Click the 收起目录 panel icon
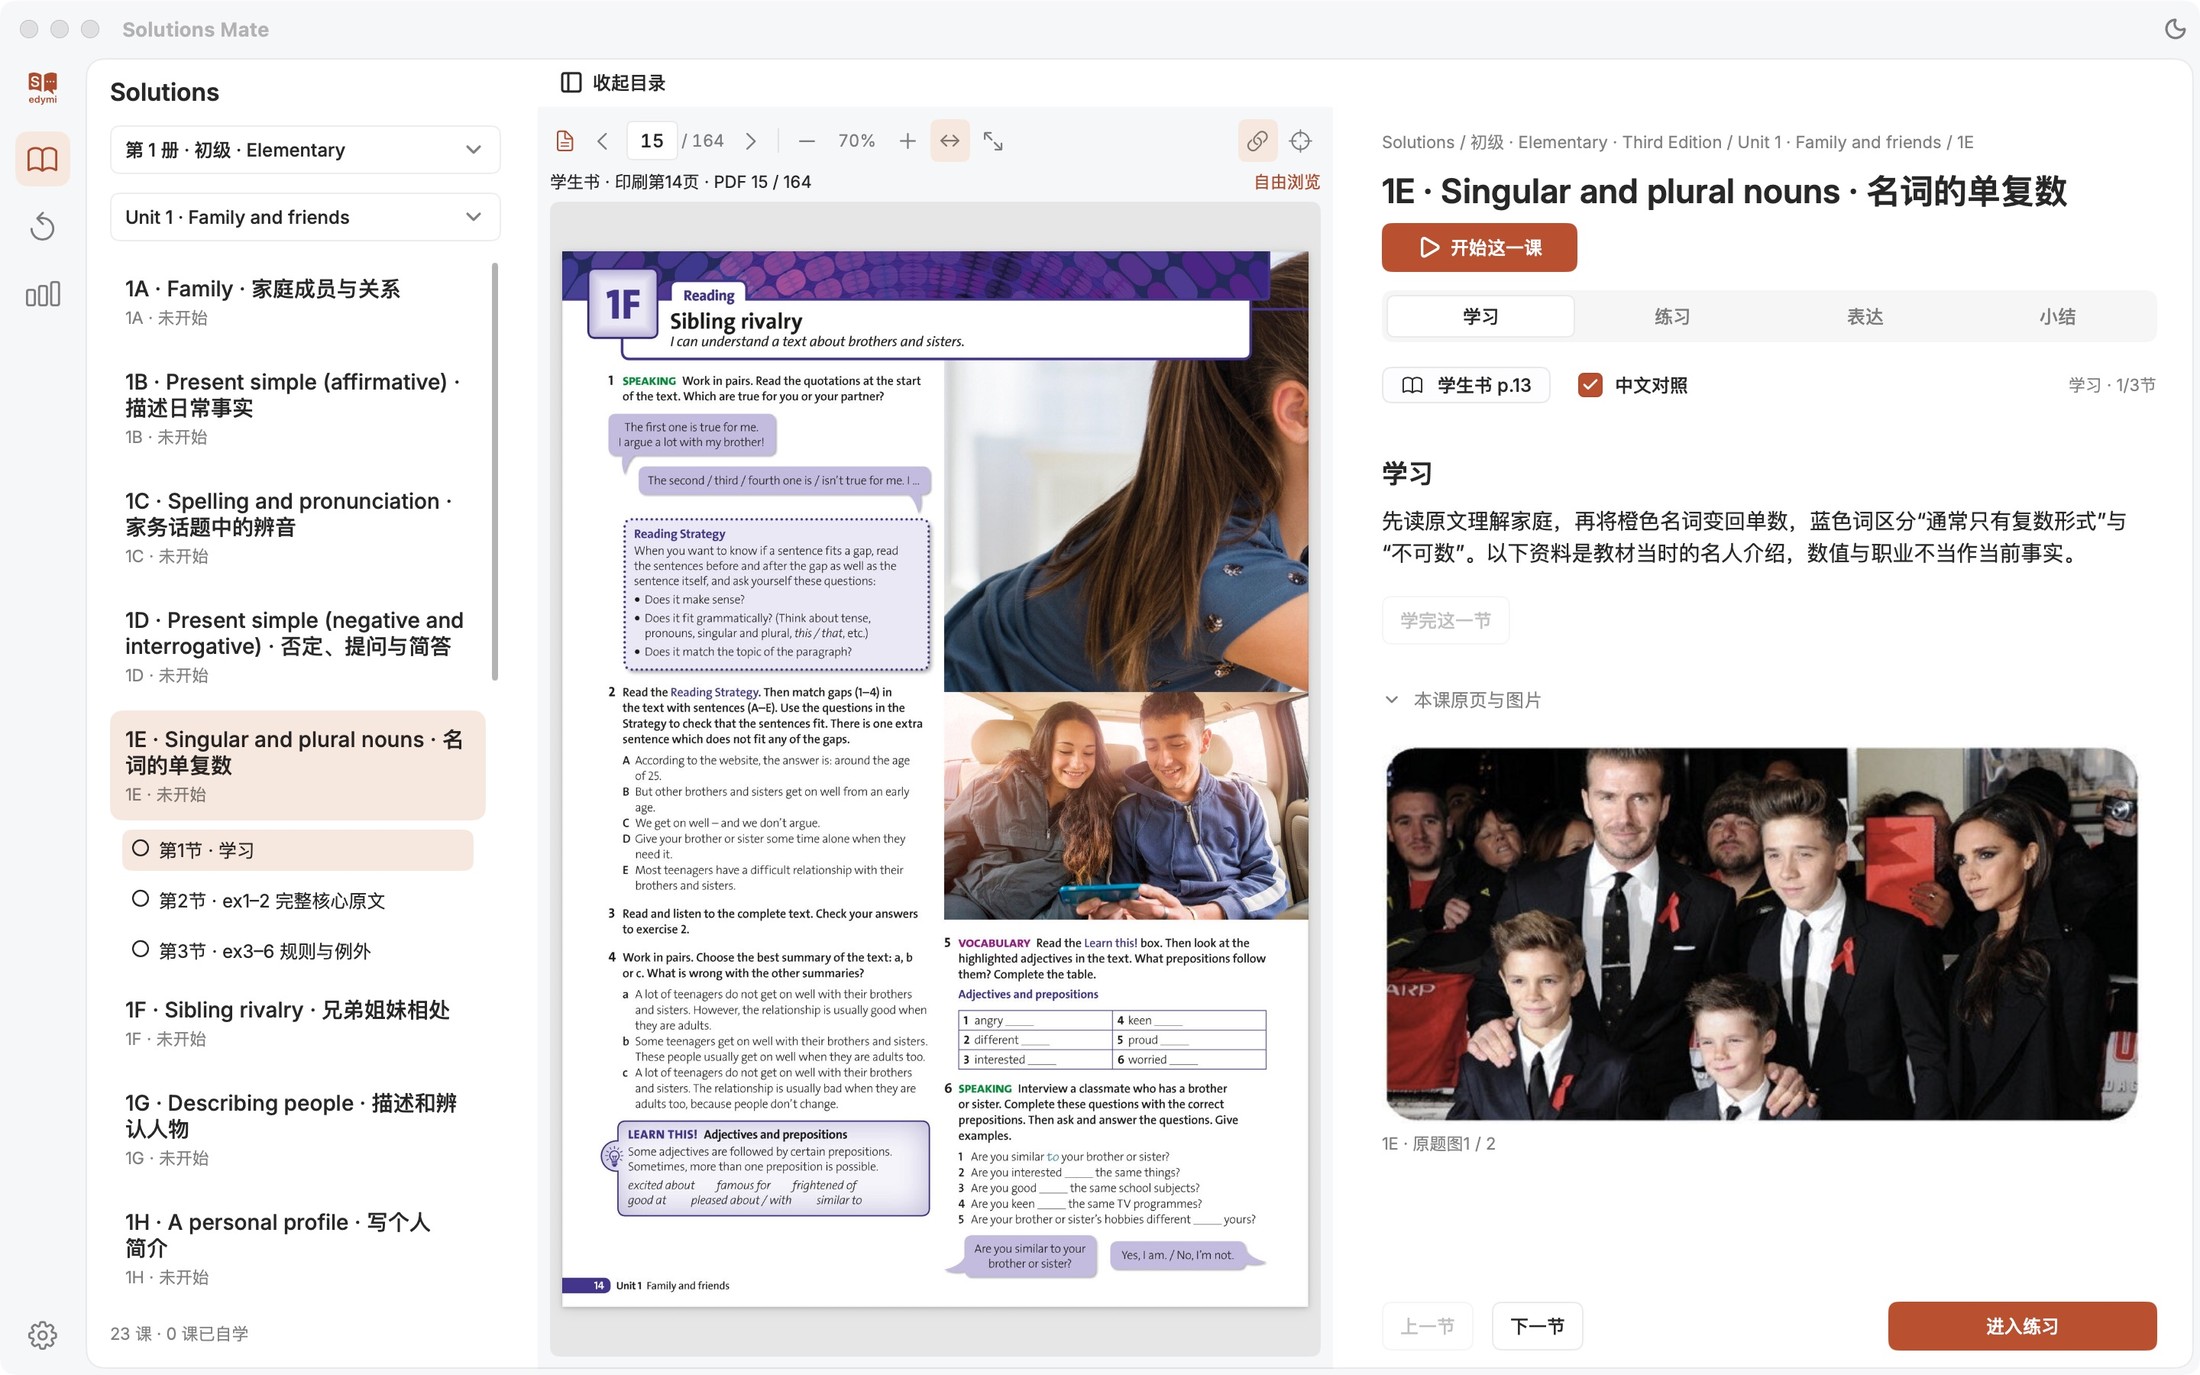2200x1375 pixels. pyautogui.click(x=571, y=83)
